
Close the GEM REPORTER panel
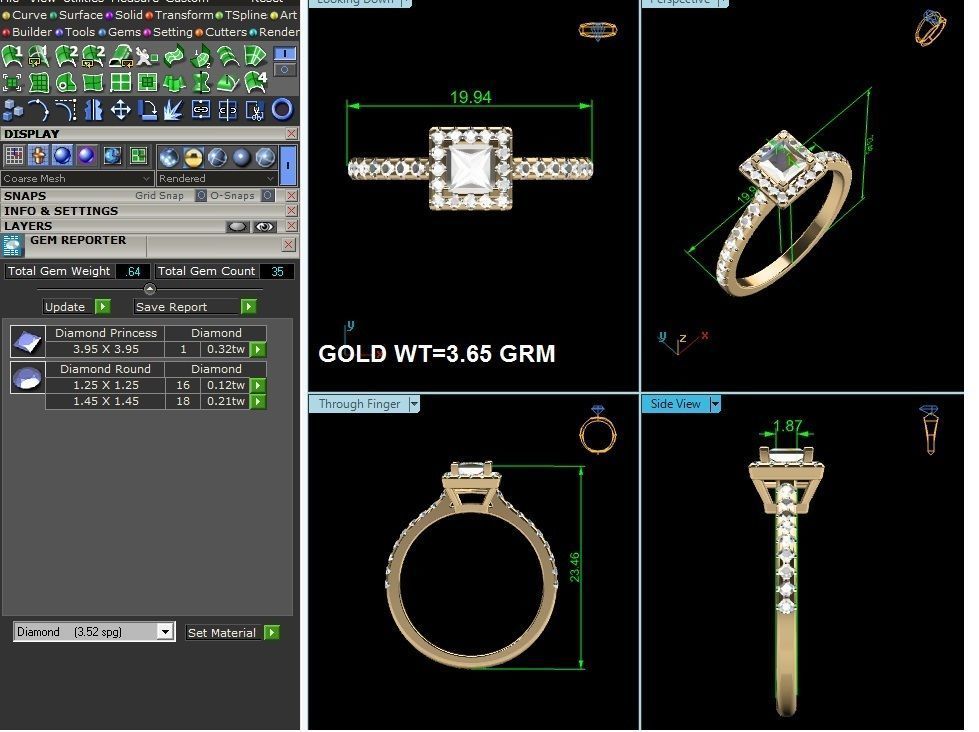(x=288, y=244)
